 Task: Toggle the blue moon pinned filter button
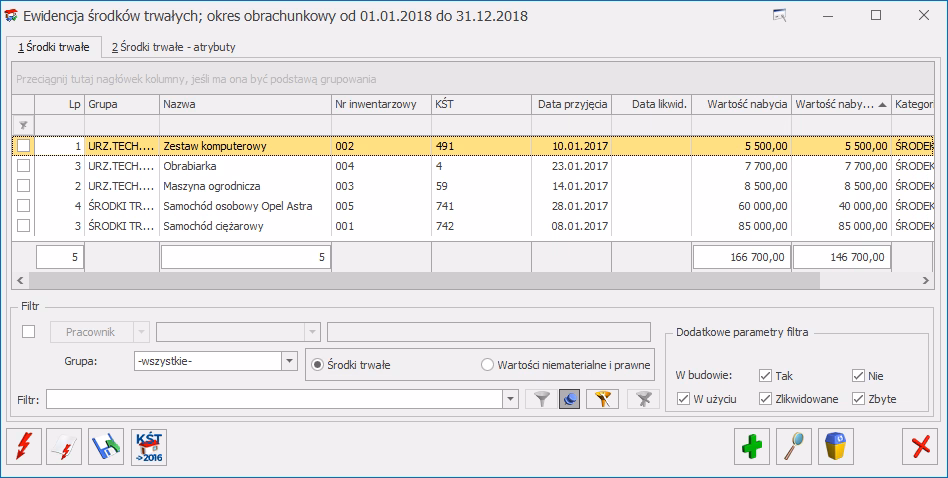tap(571, 399)
